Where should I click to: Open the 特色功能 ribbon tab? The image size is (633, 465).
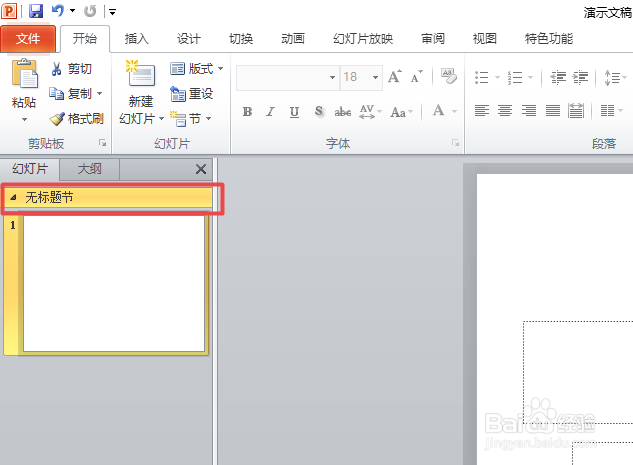pyautogui.click(x=549, y=39)
